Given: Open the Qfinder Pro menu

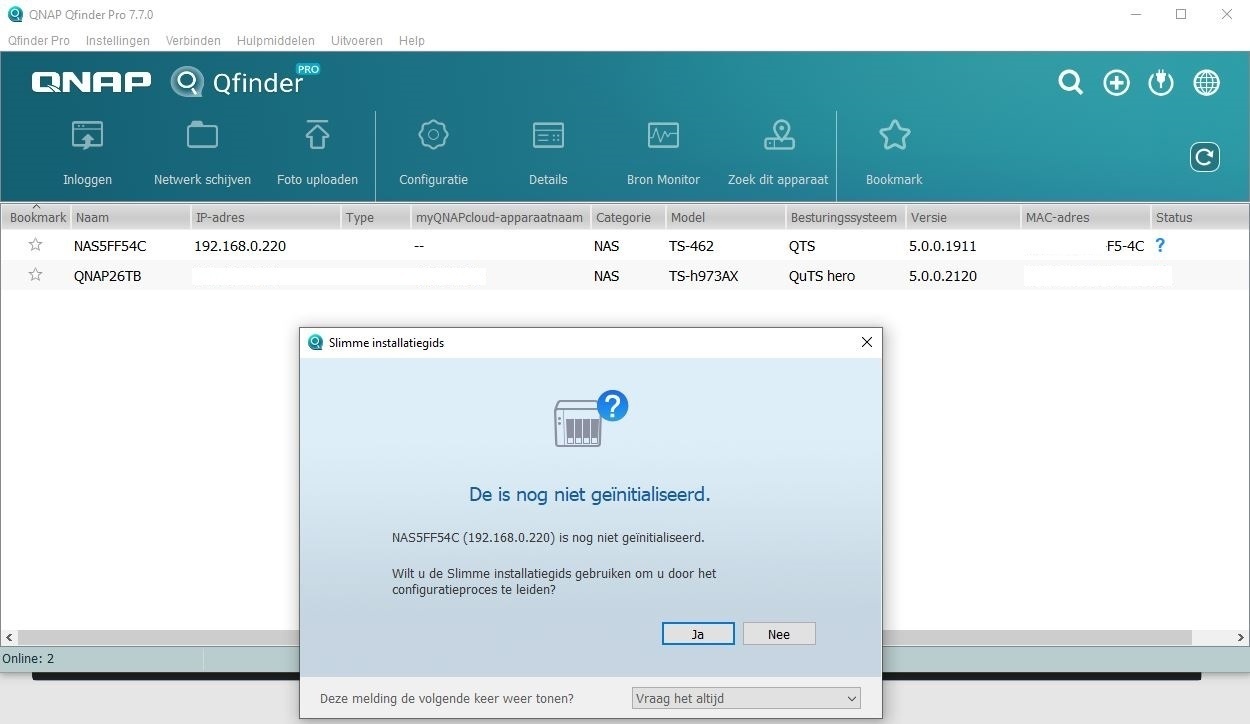Looking at the screenshot, I should [39, 41].
